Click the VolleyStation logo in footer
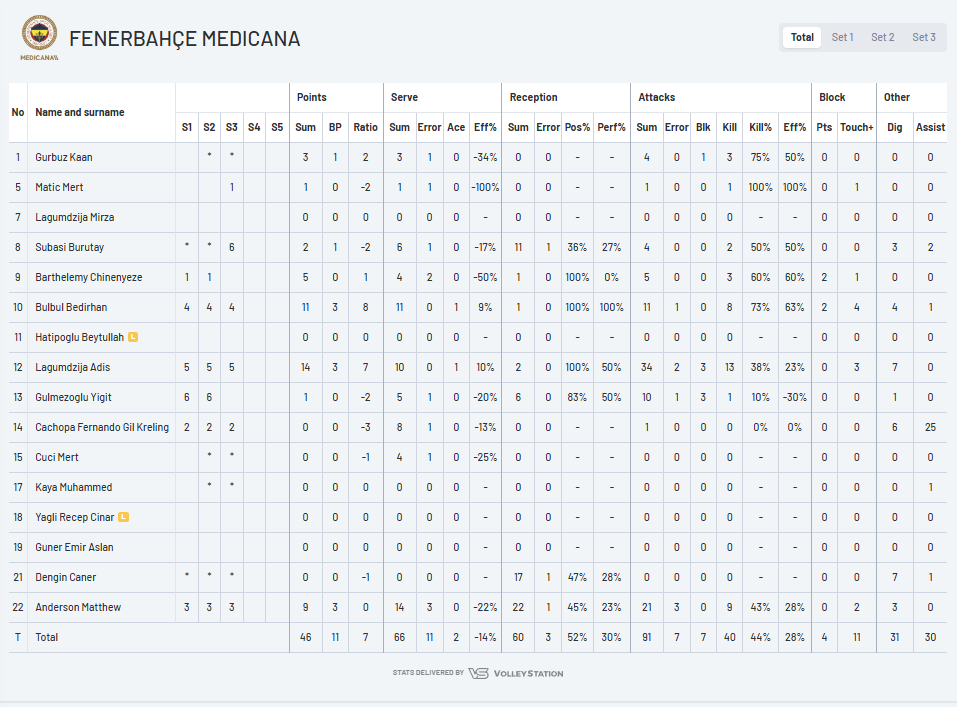957x707 pixels. tap(516, 673)
